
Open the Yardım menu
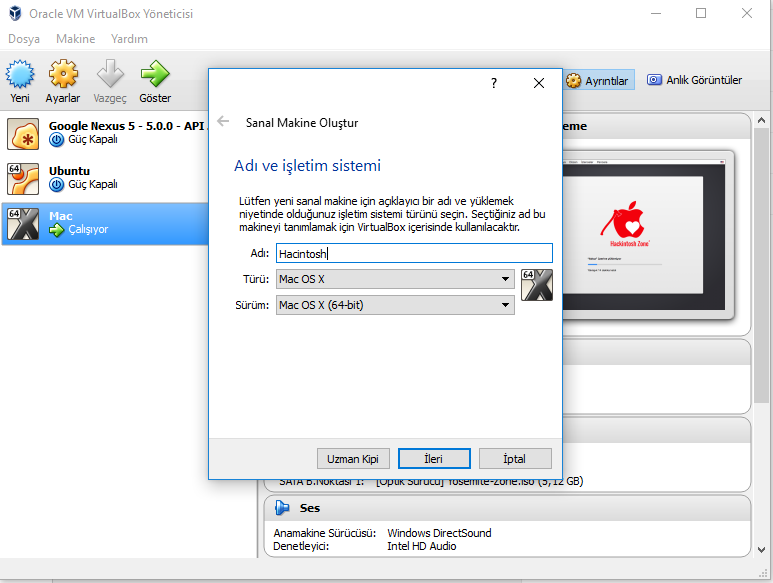coord(129,39)
